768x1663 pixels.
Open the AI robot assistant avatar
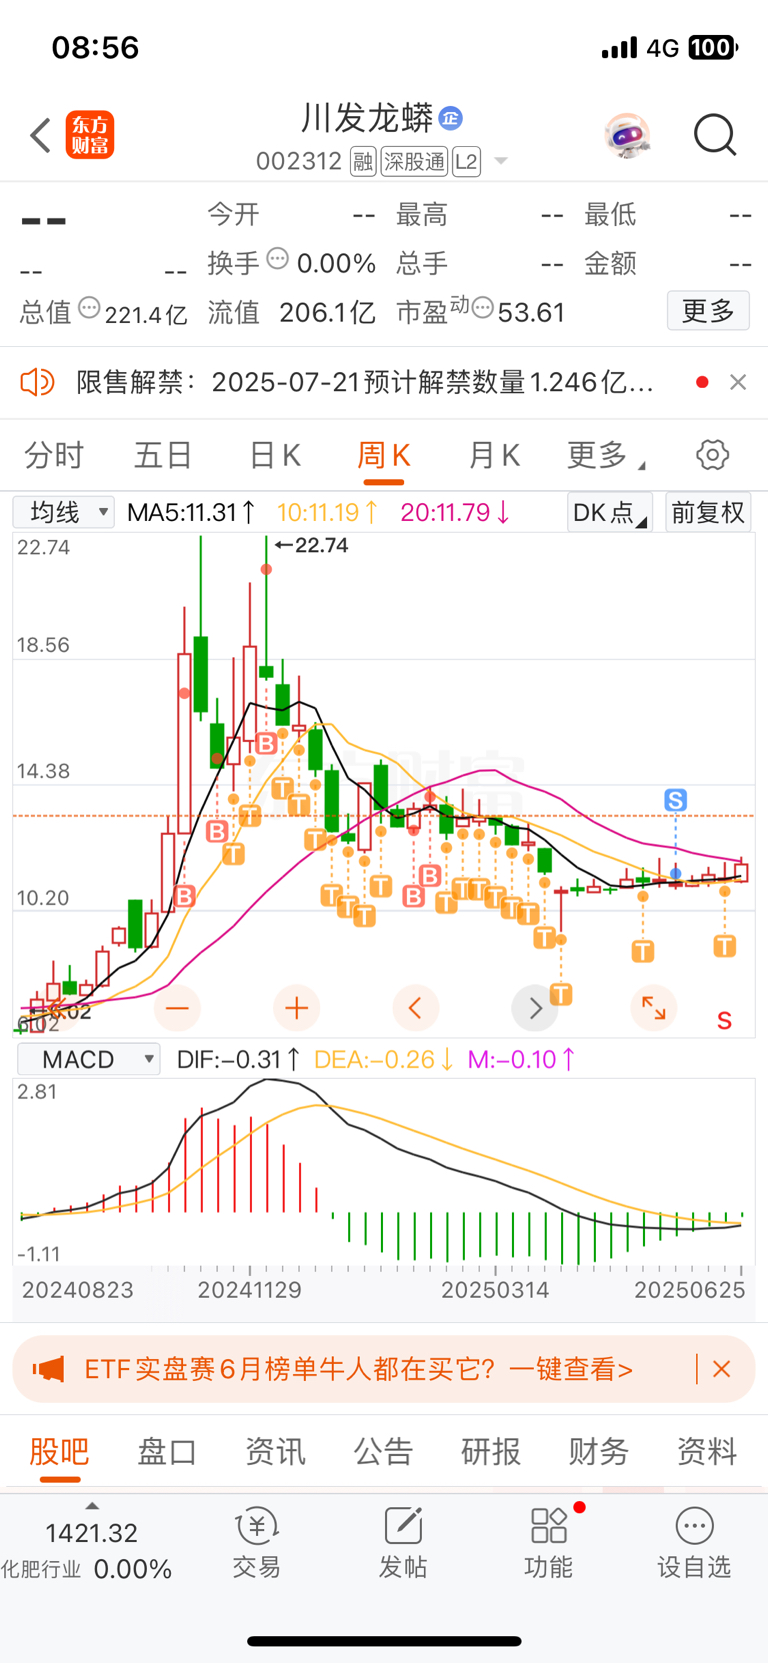628,135
